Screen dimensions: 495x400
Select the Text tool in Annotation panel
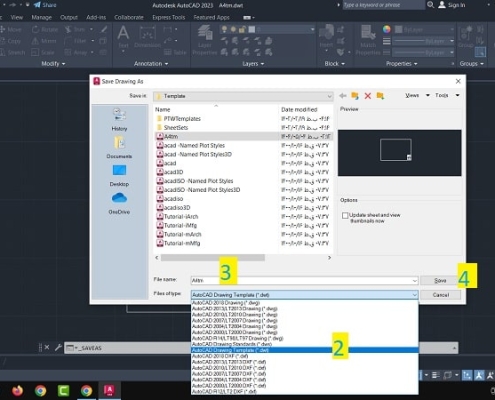point(123,37)
